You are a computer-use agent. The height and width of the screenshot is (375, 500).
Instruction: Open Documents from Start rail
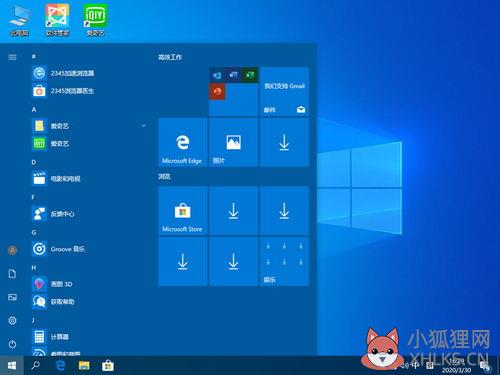12,274
